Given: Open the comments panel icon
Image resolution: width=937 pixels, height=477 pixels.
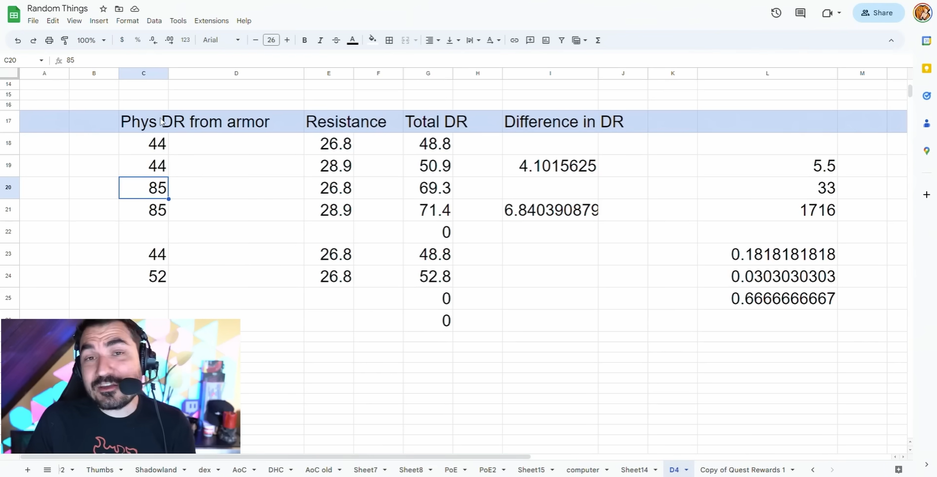Looking at the screenshot, I should (800, 13).
